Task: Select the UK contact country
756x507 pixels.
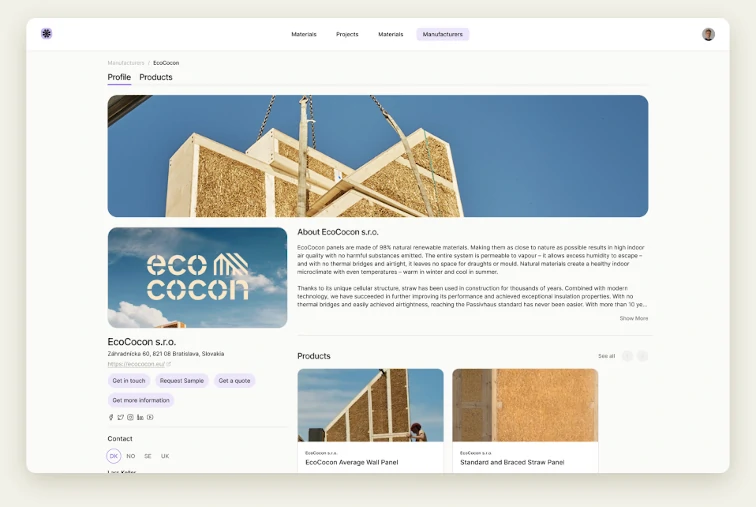Action: (165, 456)
